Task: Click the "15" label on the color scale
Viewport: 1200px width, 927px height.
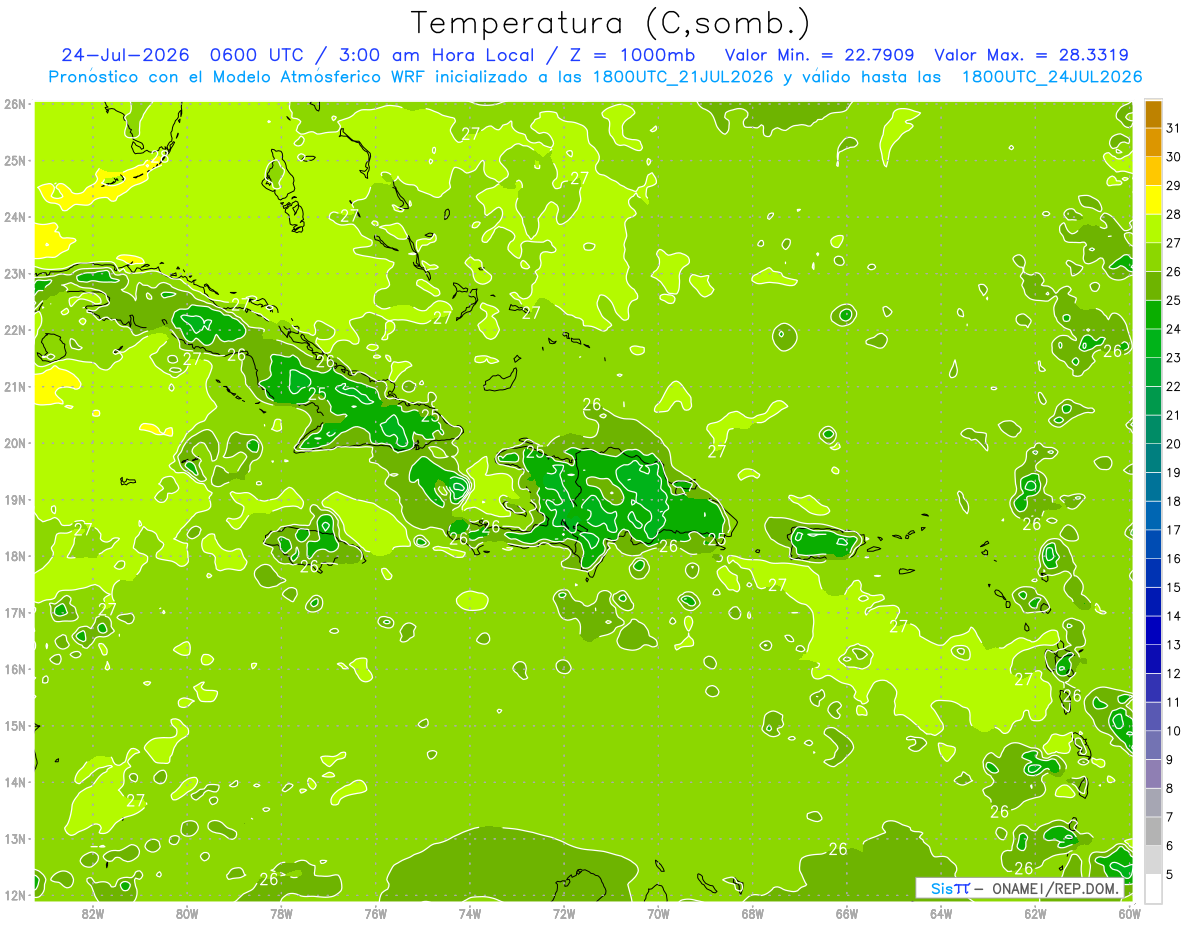Action: pyautogui.click(x=1174, y=587)
